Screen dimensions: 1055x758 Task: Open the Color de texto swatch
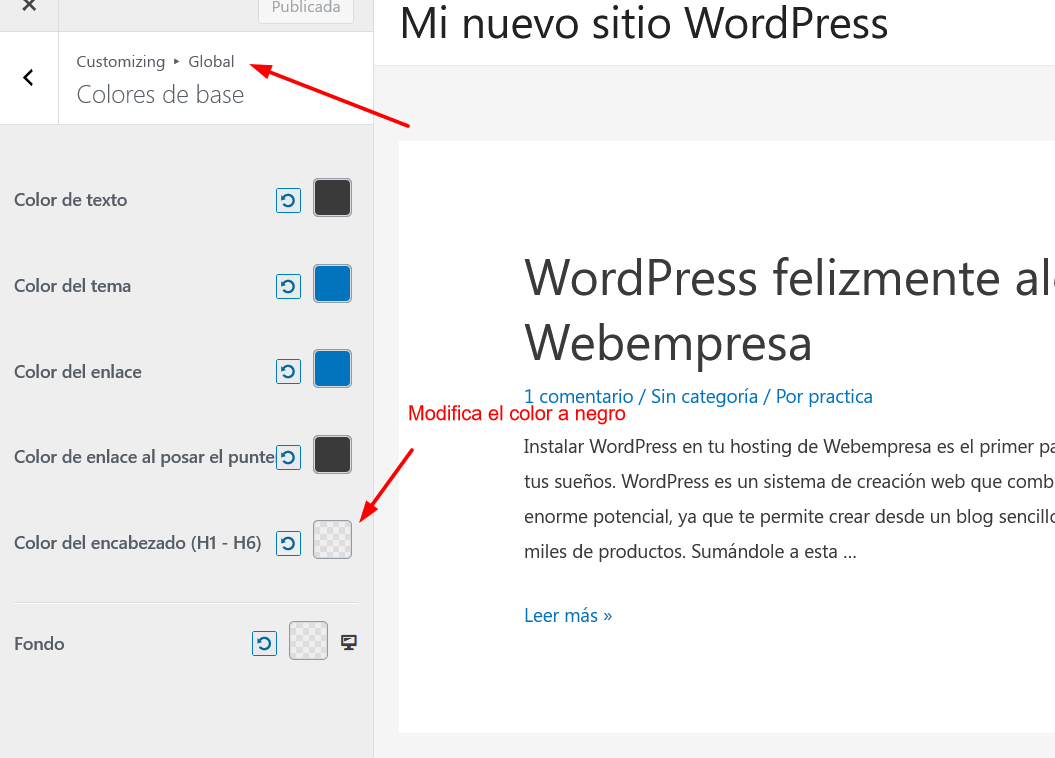point(332,198)
